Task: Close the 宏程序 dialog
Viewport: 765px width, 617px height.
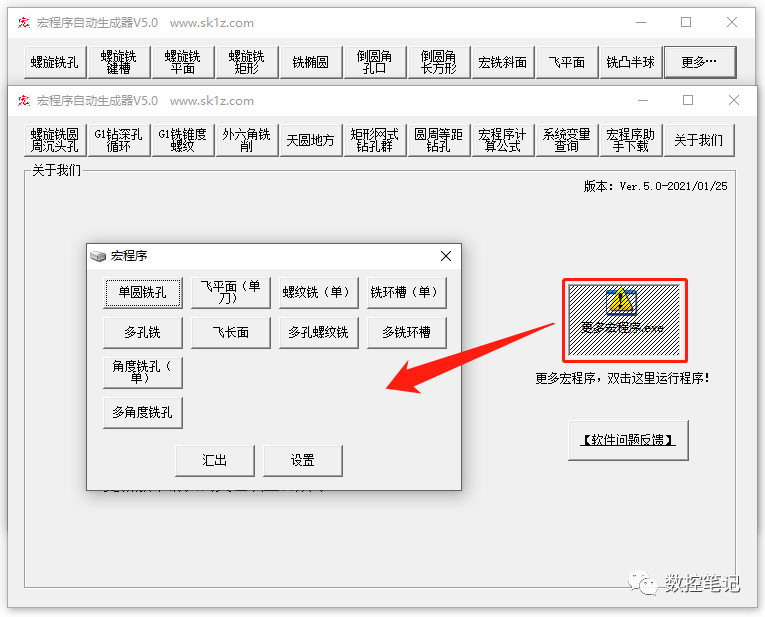Action: point(445,256)
